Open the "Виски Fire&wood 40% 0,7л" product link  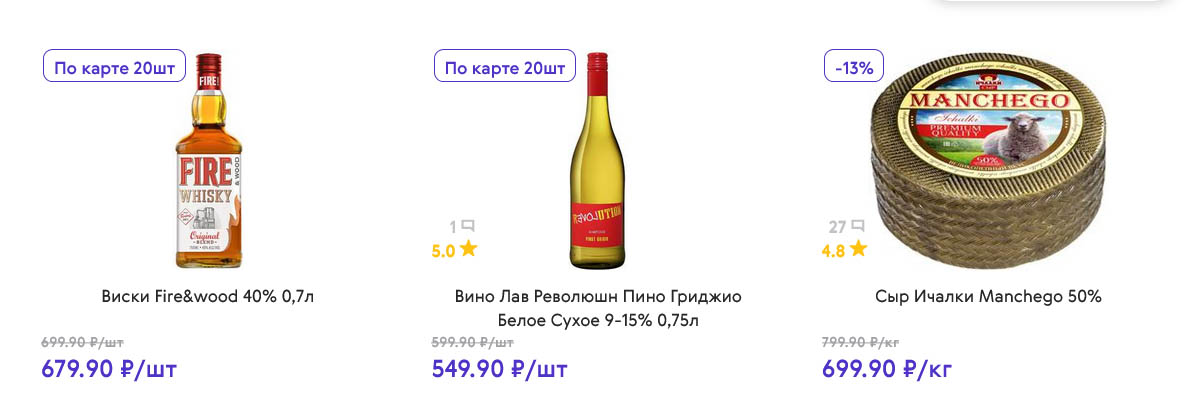tap(208, 297)
